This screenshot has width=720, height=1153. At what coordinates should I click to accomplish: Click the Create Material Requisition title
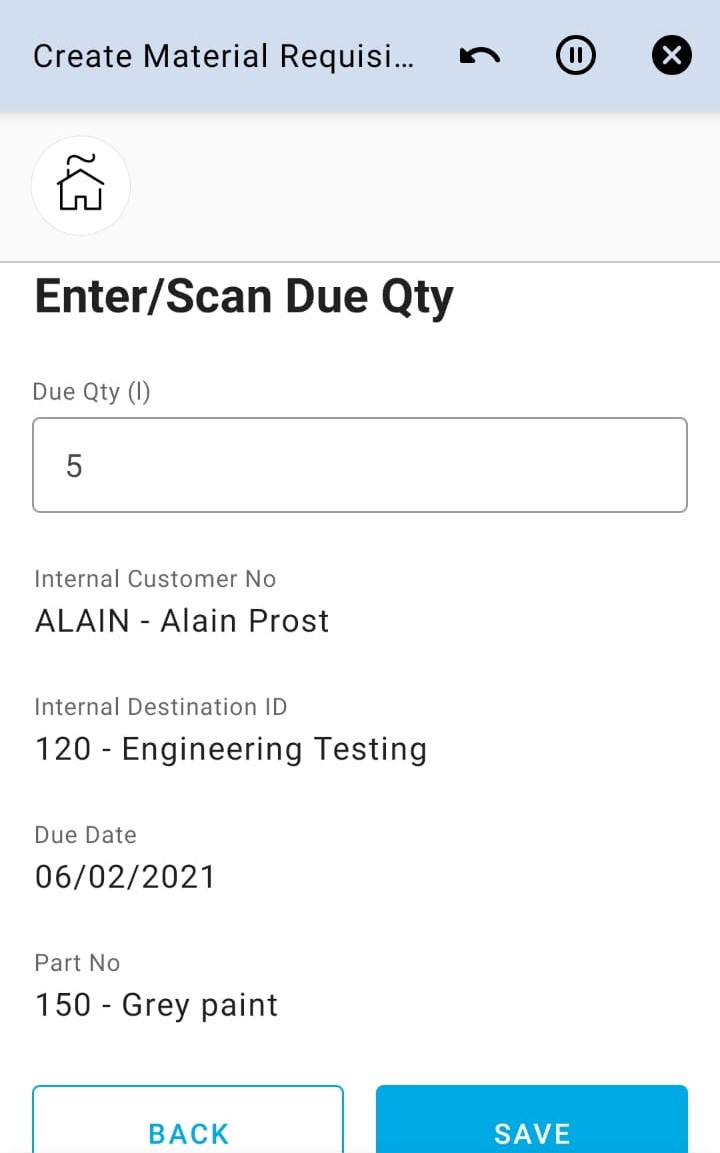coord(222,56)
